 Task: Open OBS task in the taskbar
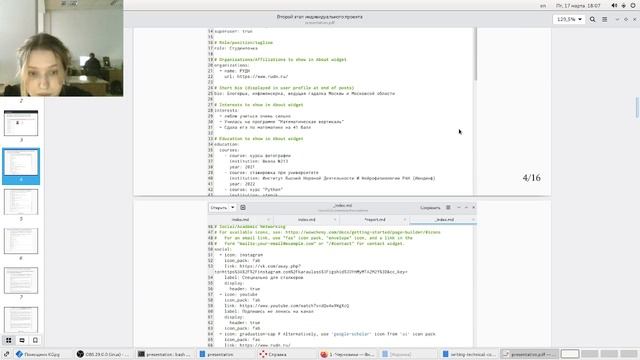point(103,354)
